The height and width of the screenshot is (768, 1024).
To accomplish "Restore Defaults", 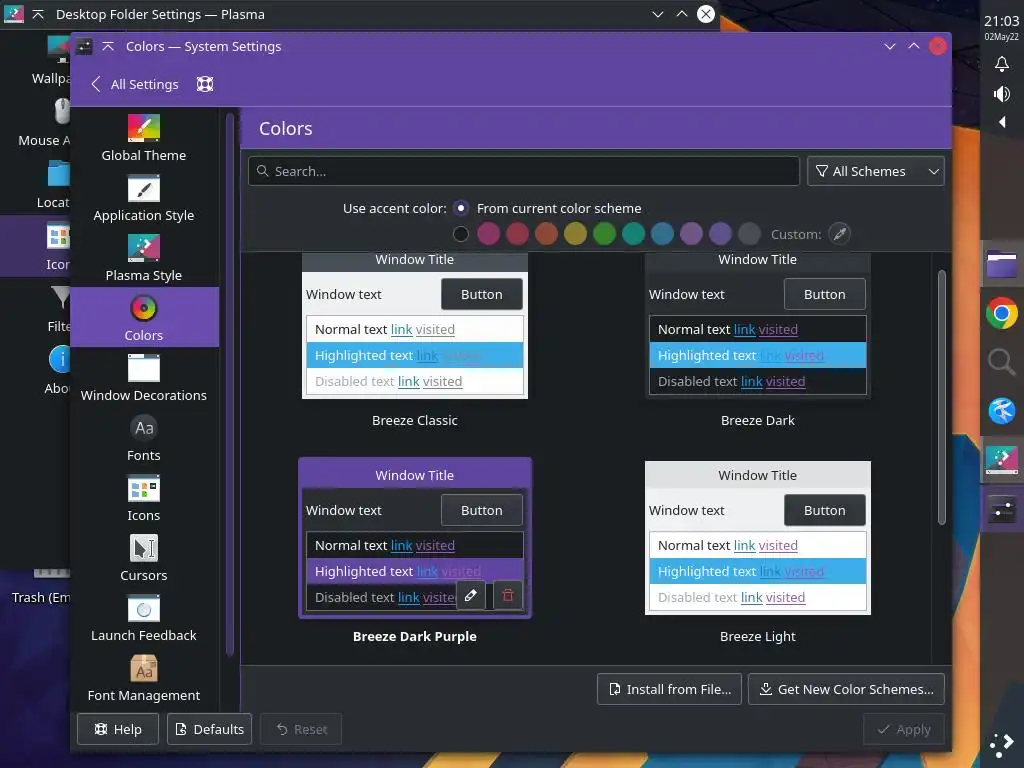I will pos(210,729).
